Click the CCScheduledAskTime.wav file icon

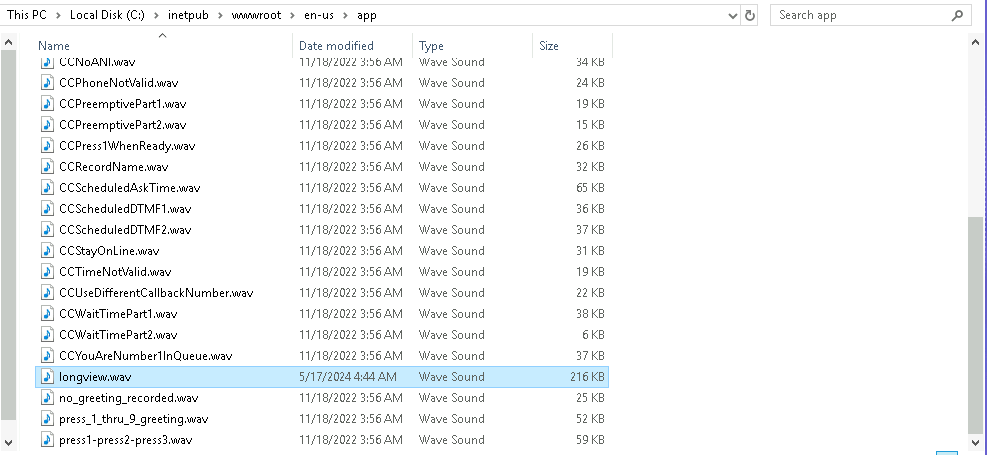click(x=47, y=188)
